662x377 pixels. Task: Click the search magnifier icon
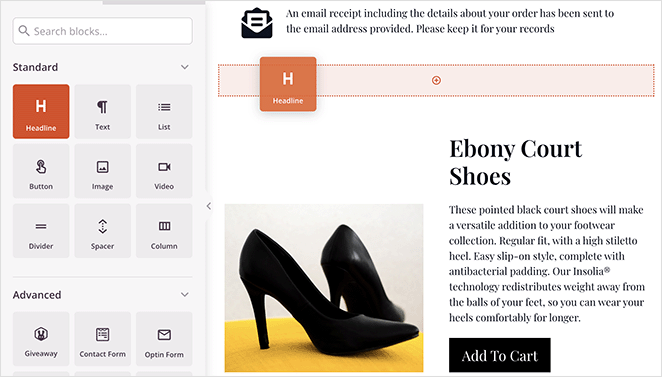(x=24, y=31)
